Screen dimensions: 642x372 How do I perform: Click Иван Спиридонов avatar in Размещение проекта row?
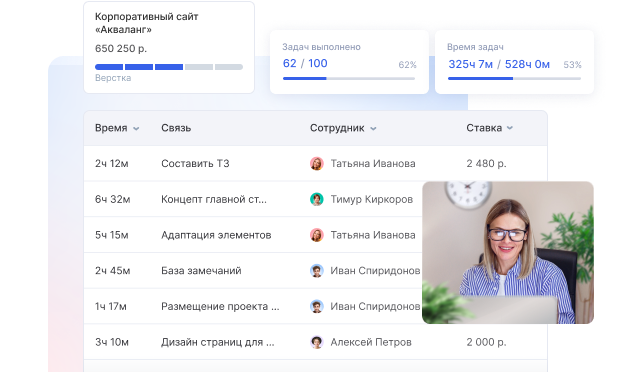[316, 306]
